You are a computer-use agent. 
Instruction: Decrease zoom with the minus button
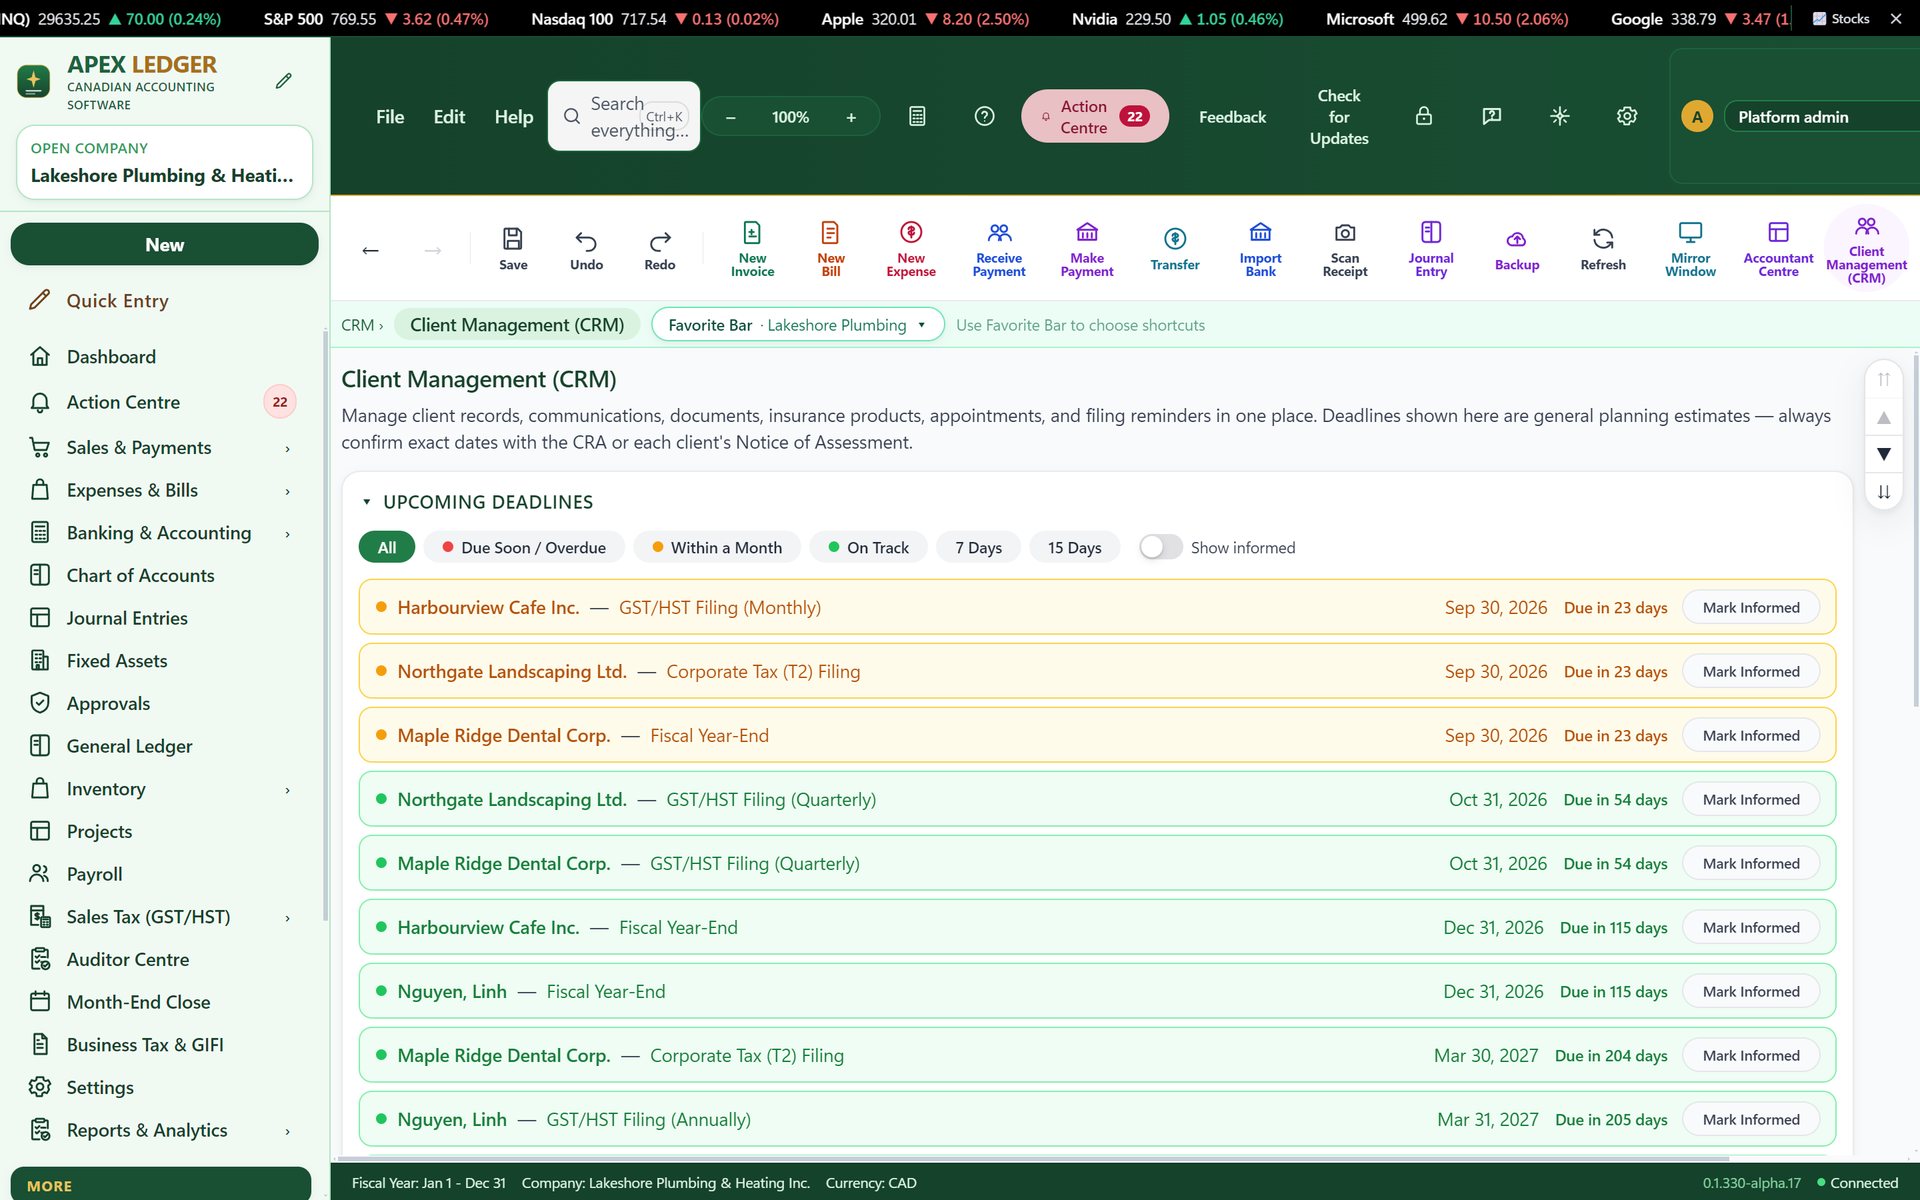pyautogui.click(x=731, y=117)
